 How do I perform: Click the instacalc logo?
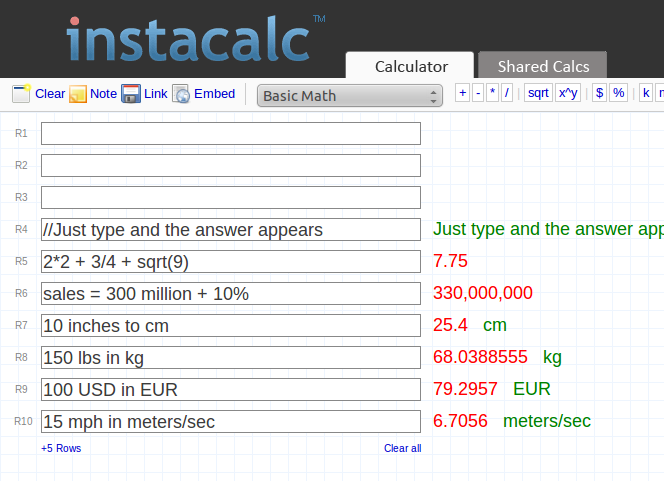190,40
